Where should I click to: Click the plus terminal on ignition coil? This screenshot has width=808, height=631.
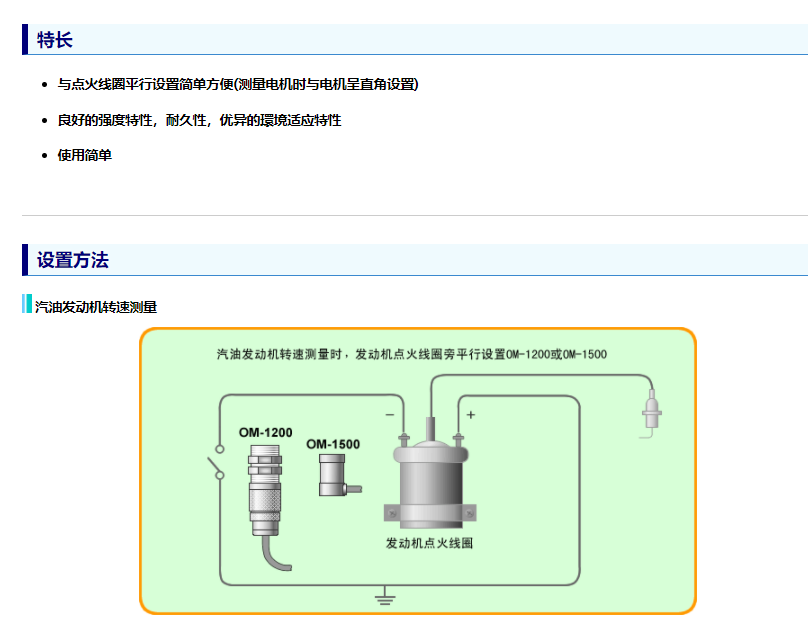pos(458,437)
